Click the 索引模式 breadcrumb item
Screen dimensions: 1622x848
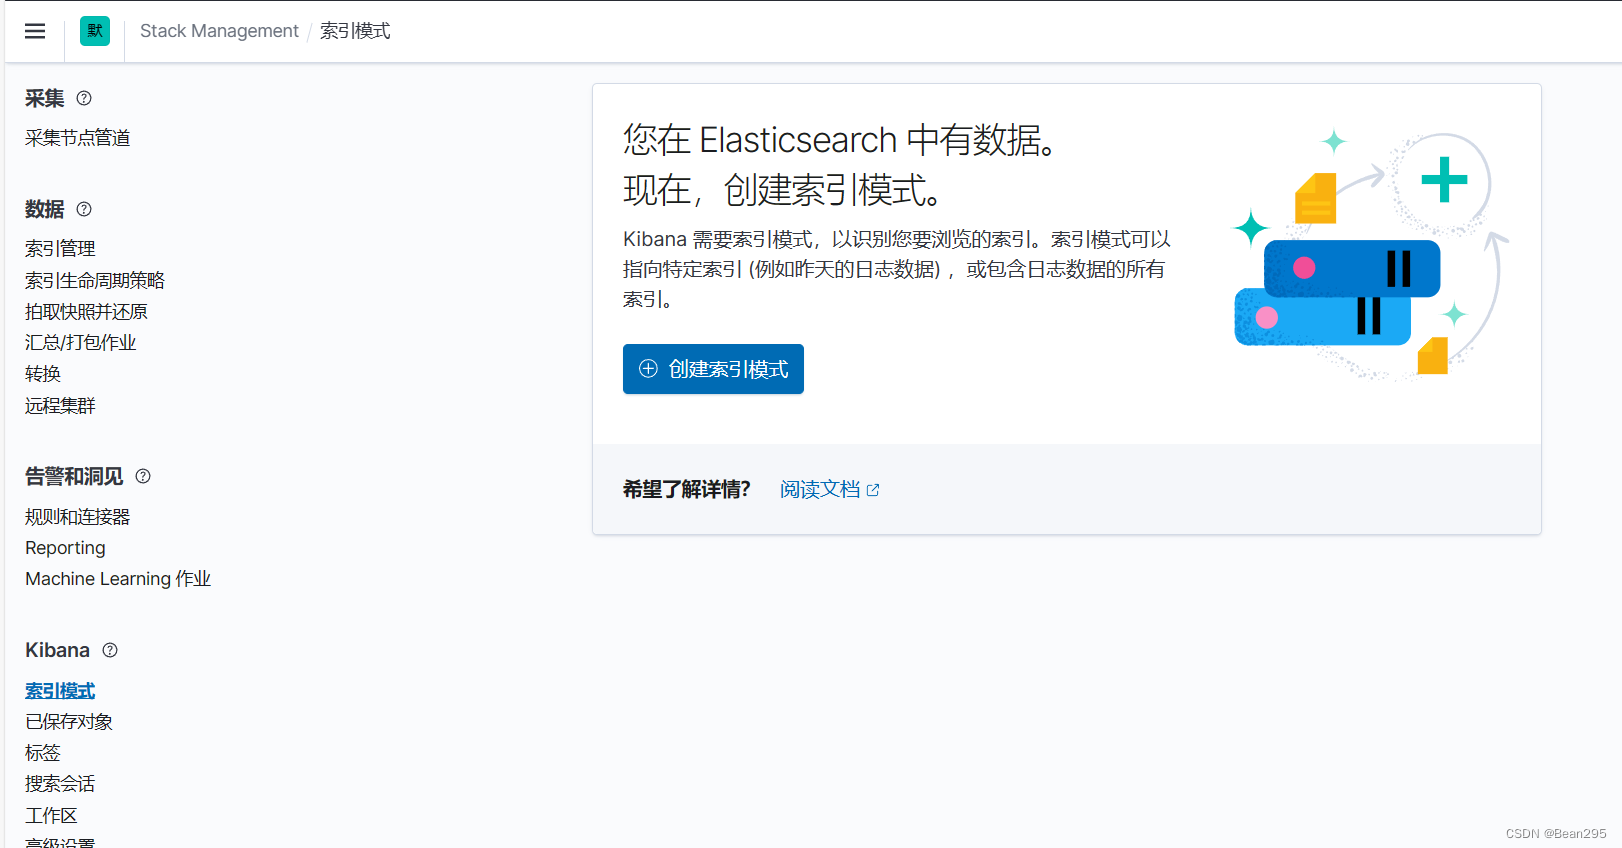click(355, 31)
